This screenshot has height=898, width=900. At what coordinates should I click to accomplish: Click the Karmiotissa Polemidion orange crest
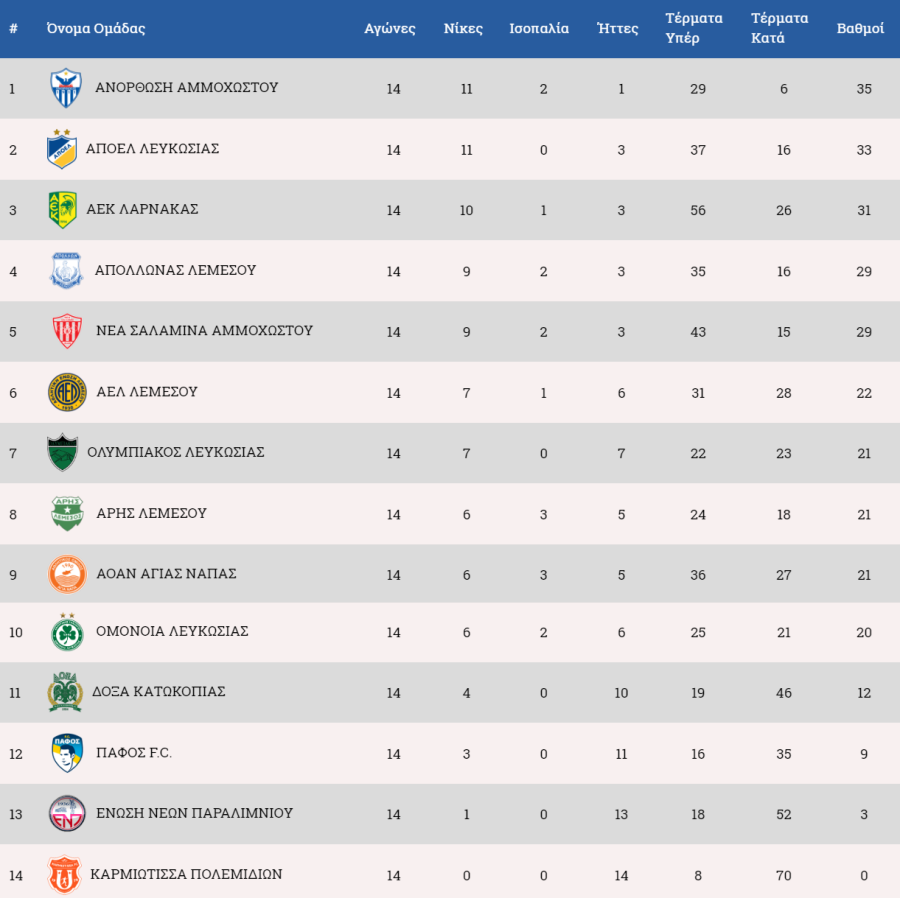pyautogui.click(x=64, y=874)
